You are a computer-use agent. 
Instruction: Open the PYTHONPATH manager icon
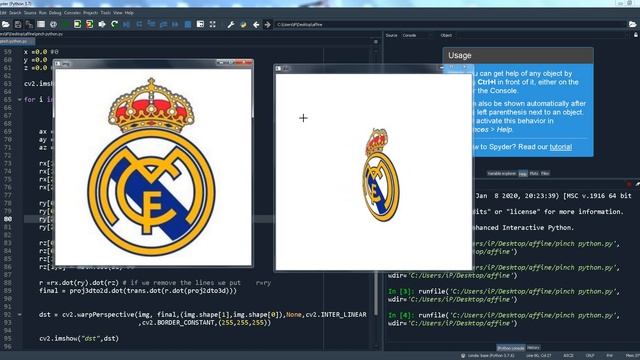click(x=244, y=24)
